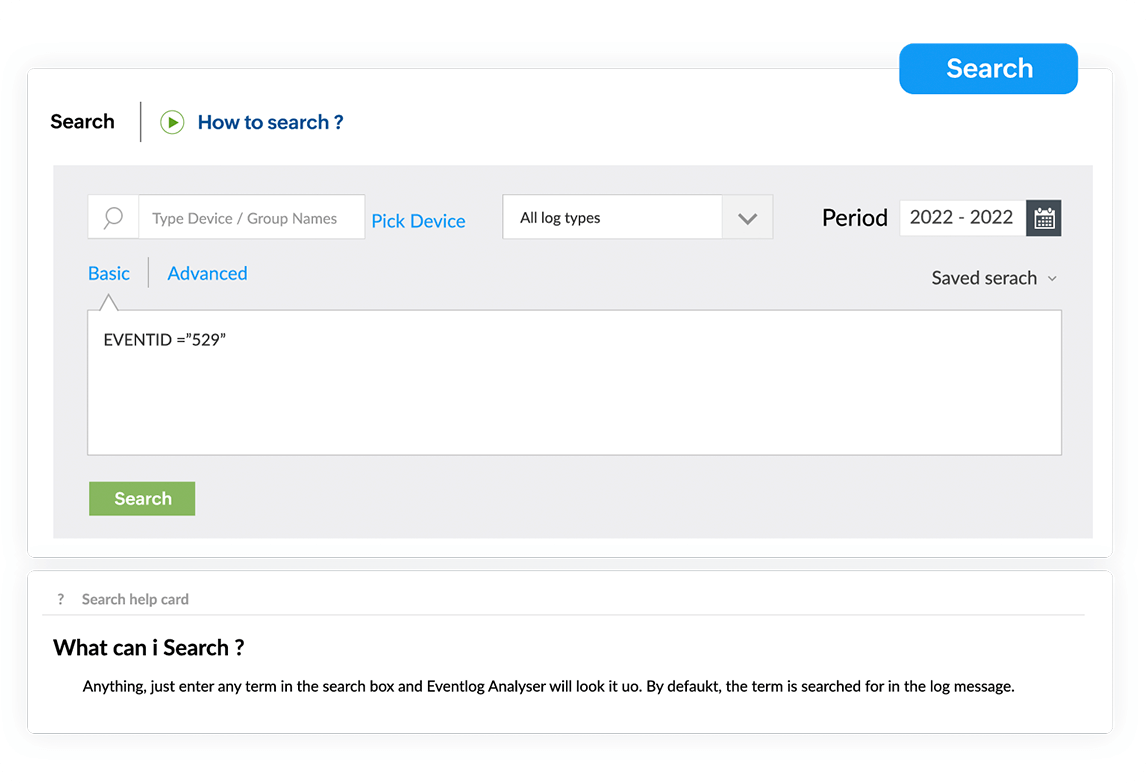The height and width of the screenshot is (783, 1146).
Task: Click the play icon beside How to search
Action: pos(172,122)
